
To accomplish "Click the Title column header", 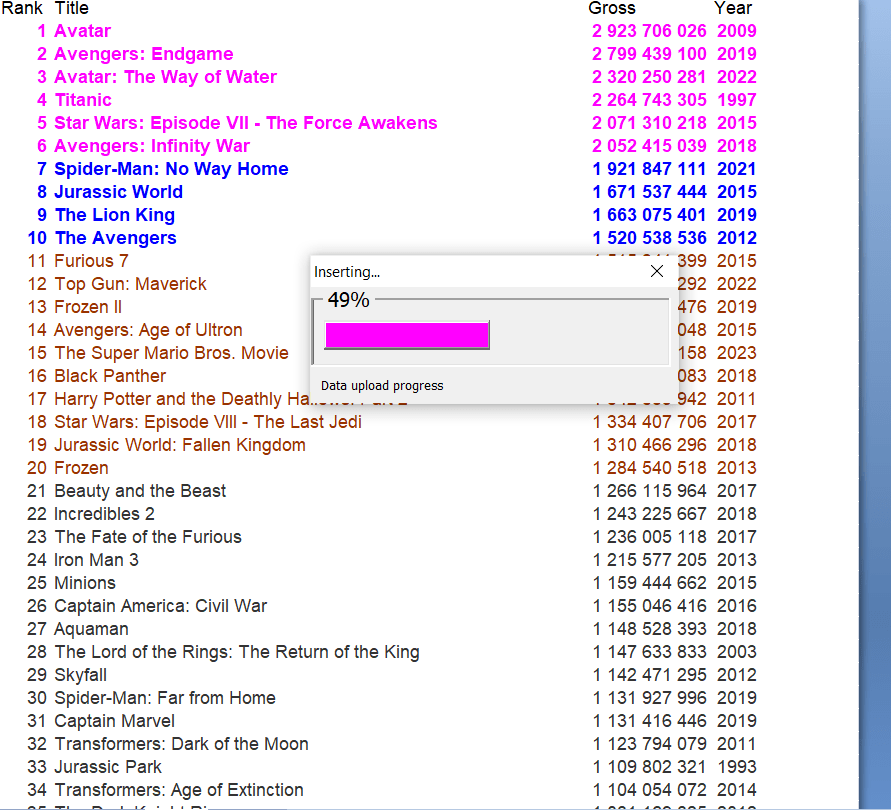I will (71, 8).
